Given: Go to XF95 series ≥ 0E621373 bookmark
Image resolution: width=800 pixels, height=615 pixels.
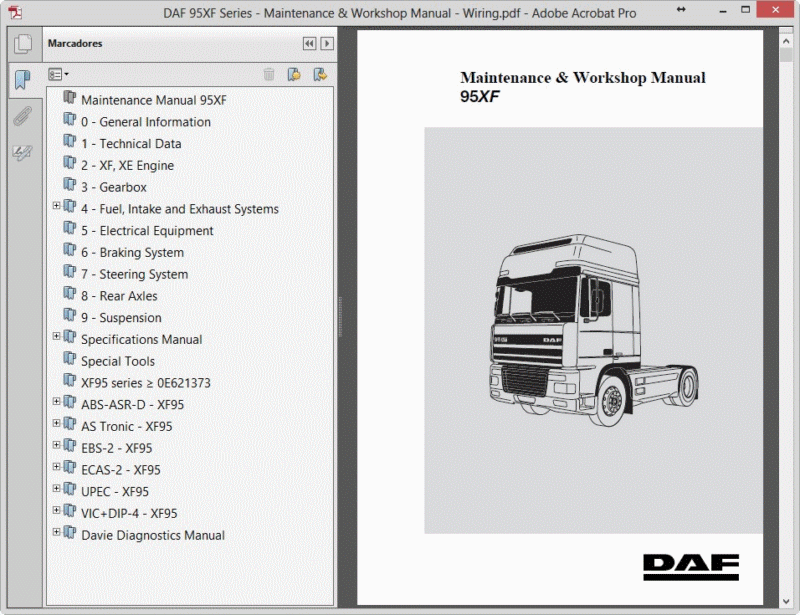Looking at the screenshot, I should tap(145, 383).
